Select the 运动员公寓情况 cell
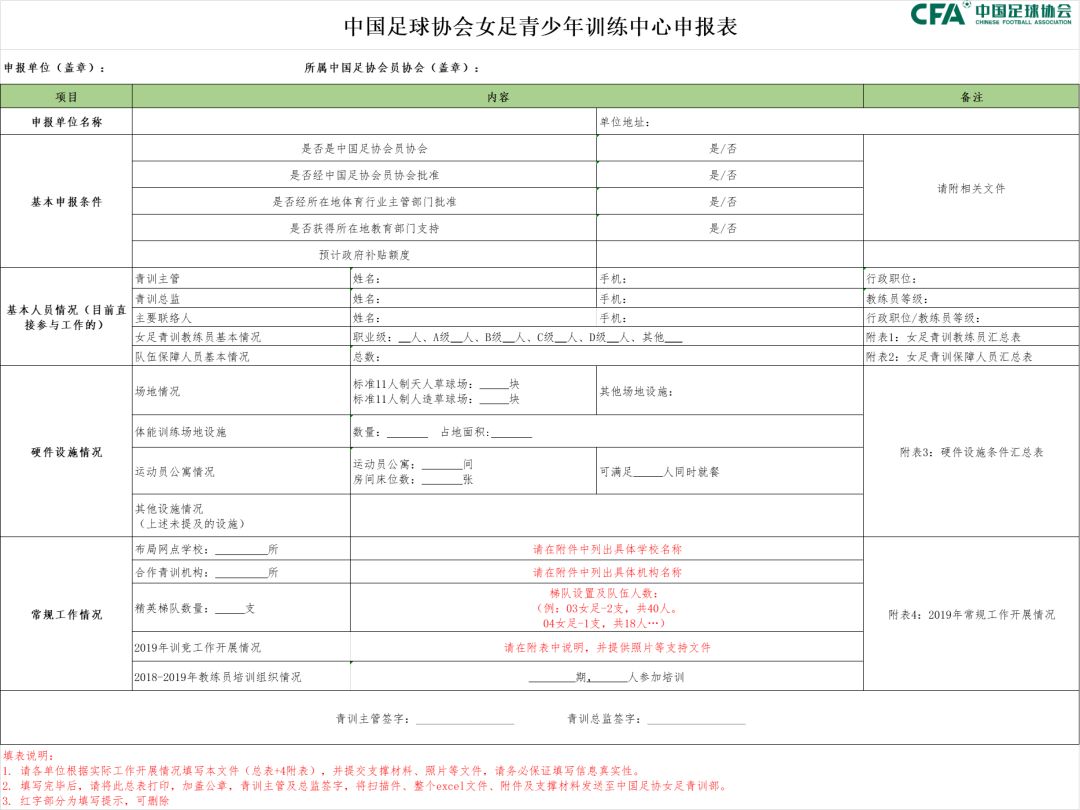 pos(242,472)
